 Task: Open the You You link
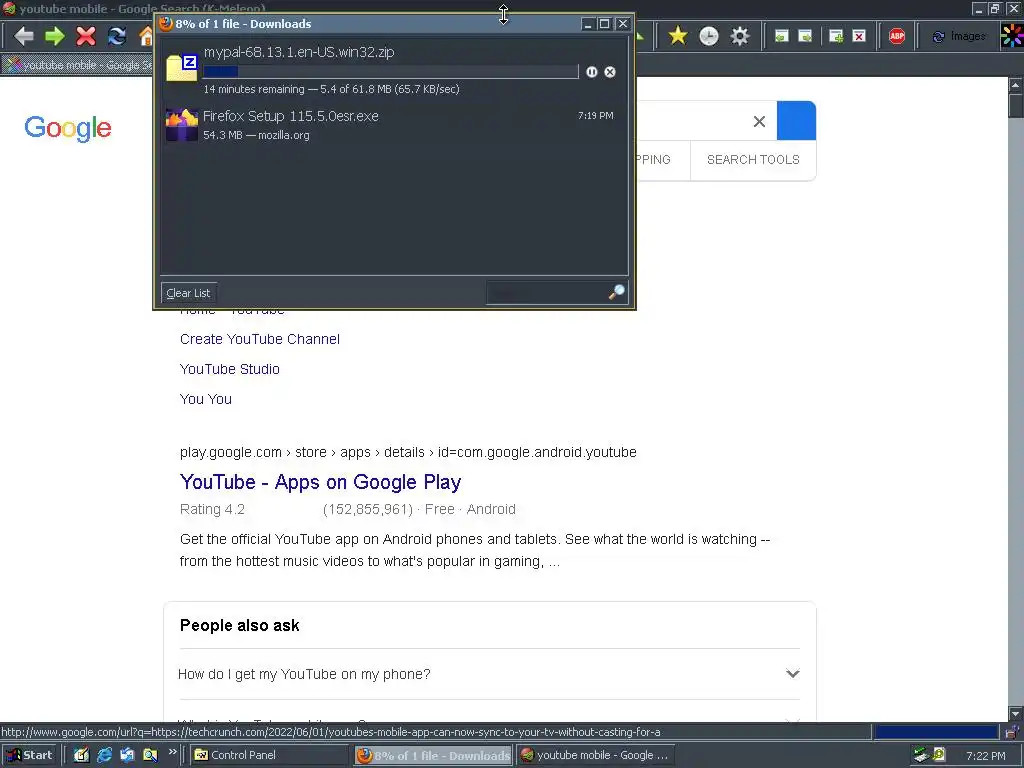coord(206,400)
